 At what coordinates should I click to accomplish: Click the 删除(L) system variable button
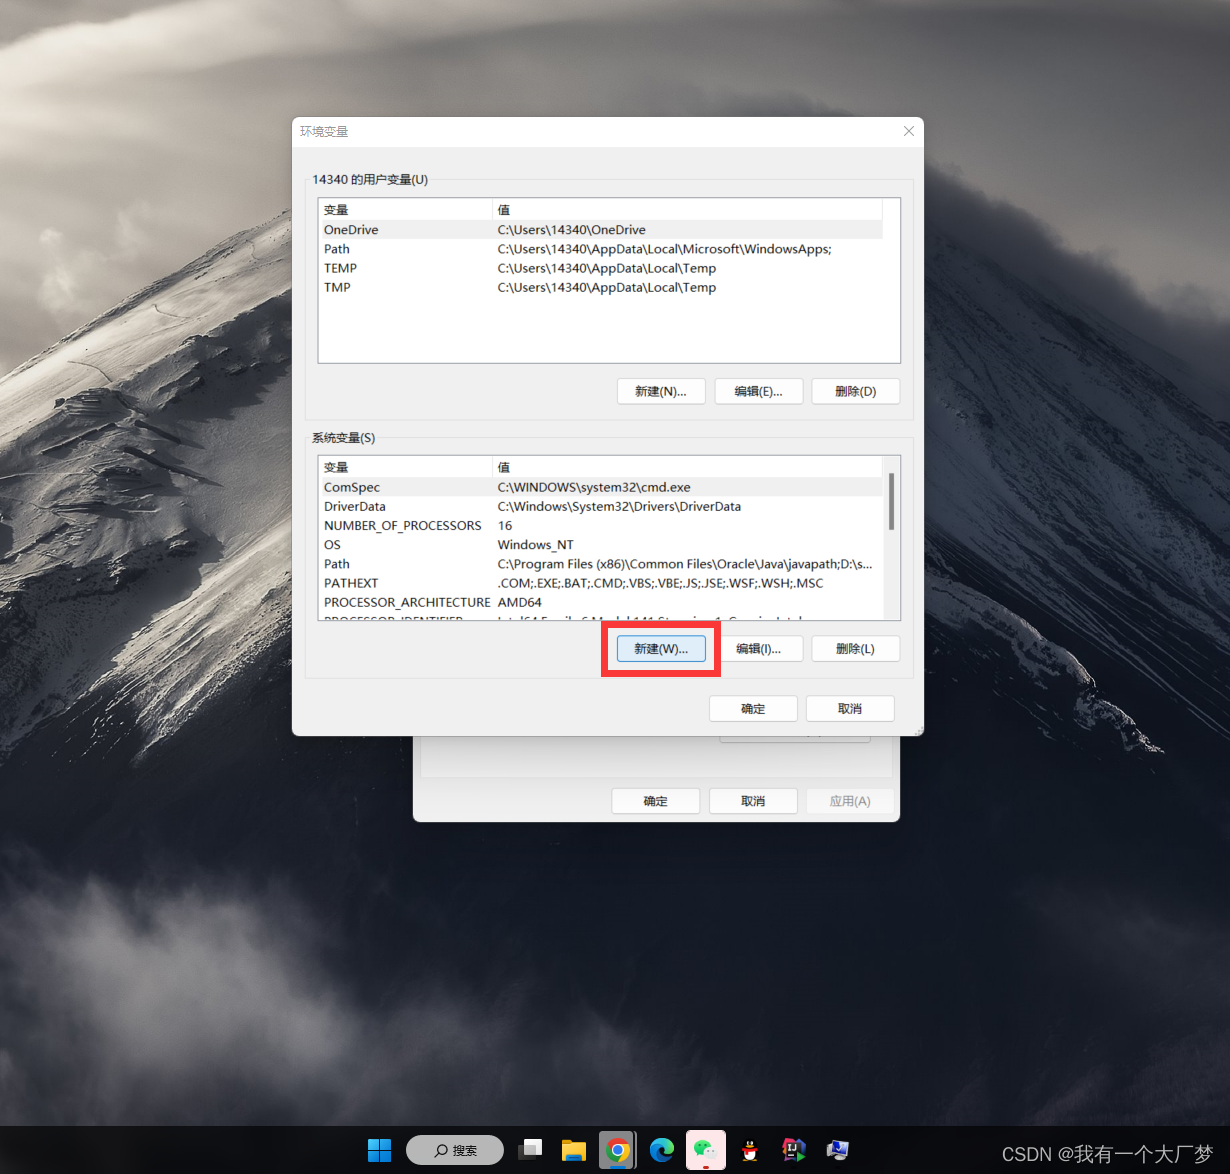855,648
